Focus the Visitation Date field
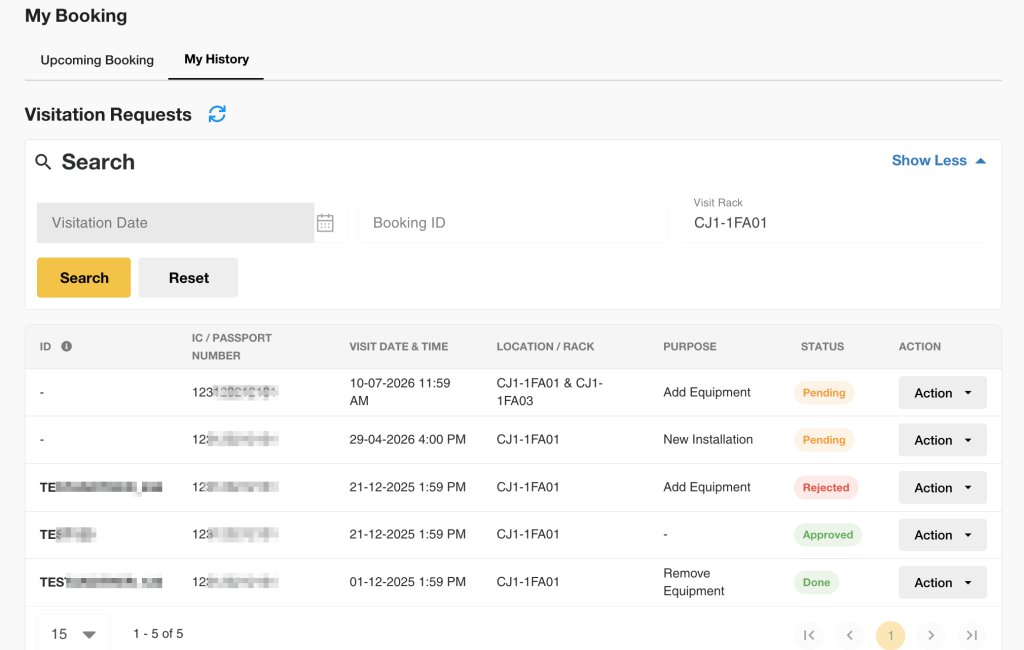 click(x=176, y=223)
